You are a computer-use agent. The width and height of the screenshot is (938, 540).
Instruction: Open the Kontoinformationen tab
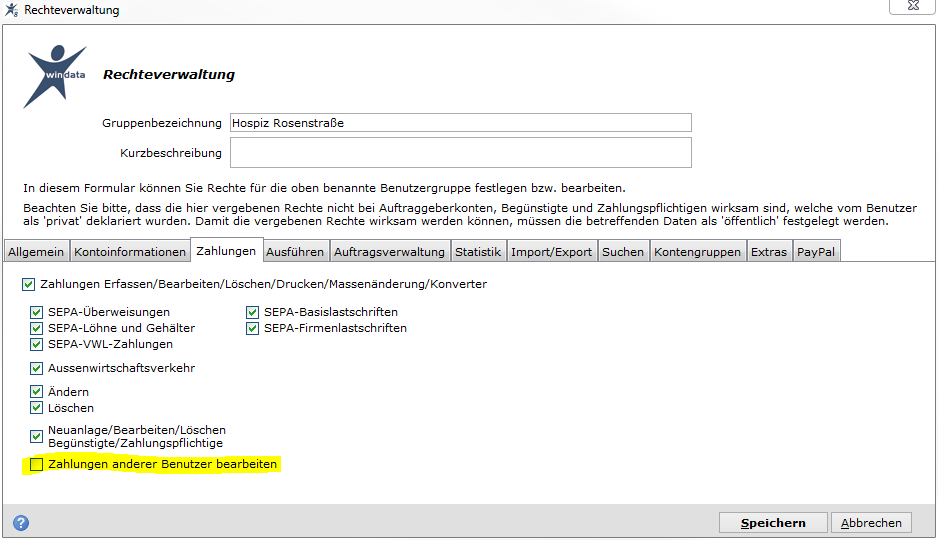(x=130, y=252)
